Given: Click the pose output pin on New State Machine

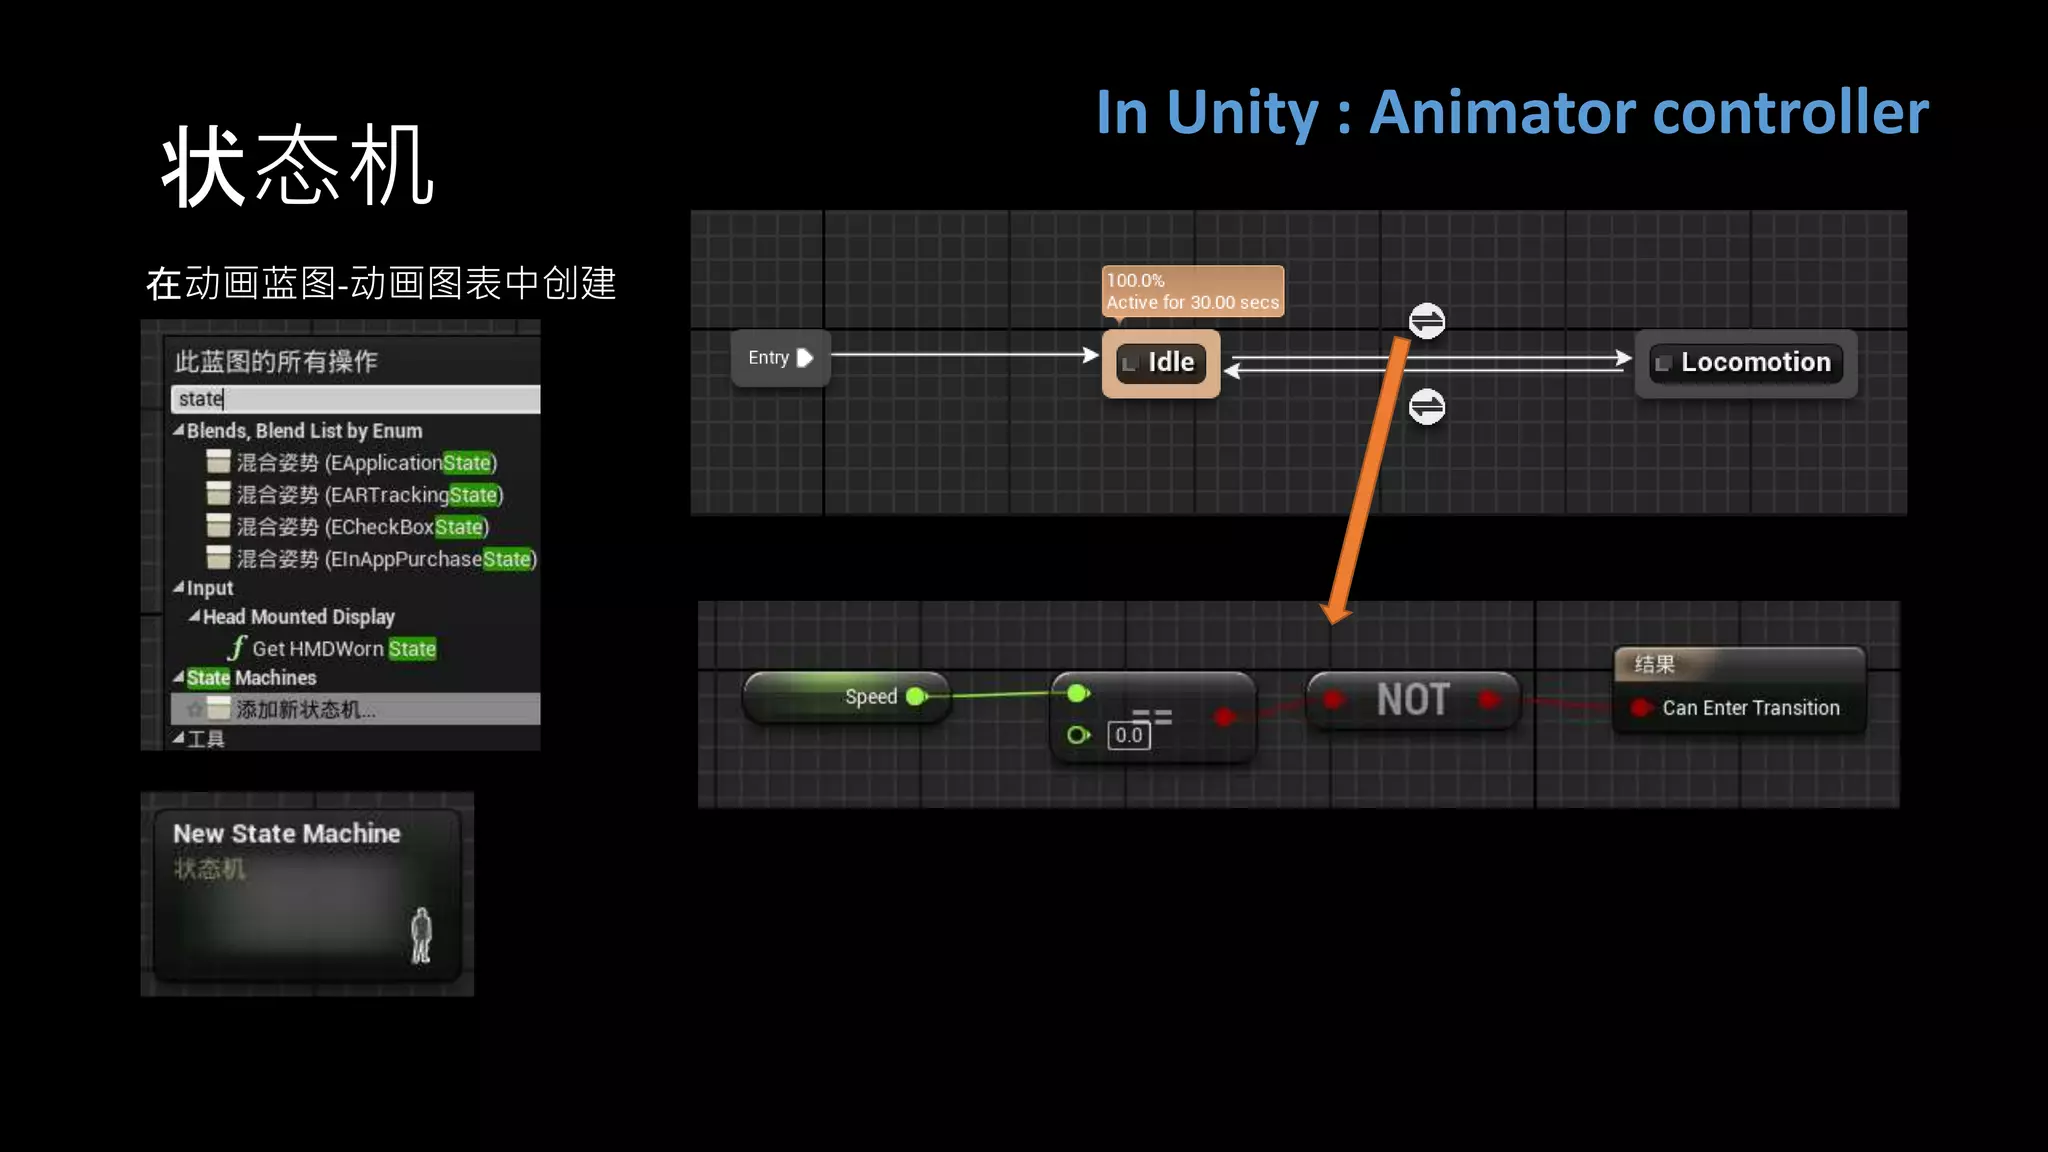Looking at the screenshot, I should click(x=421, y=935).
